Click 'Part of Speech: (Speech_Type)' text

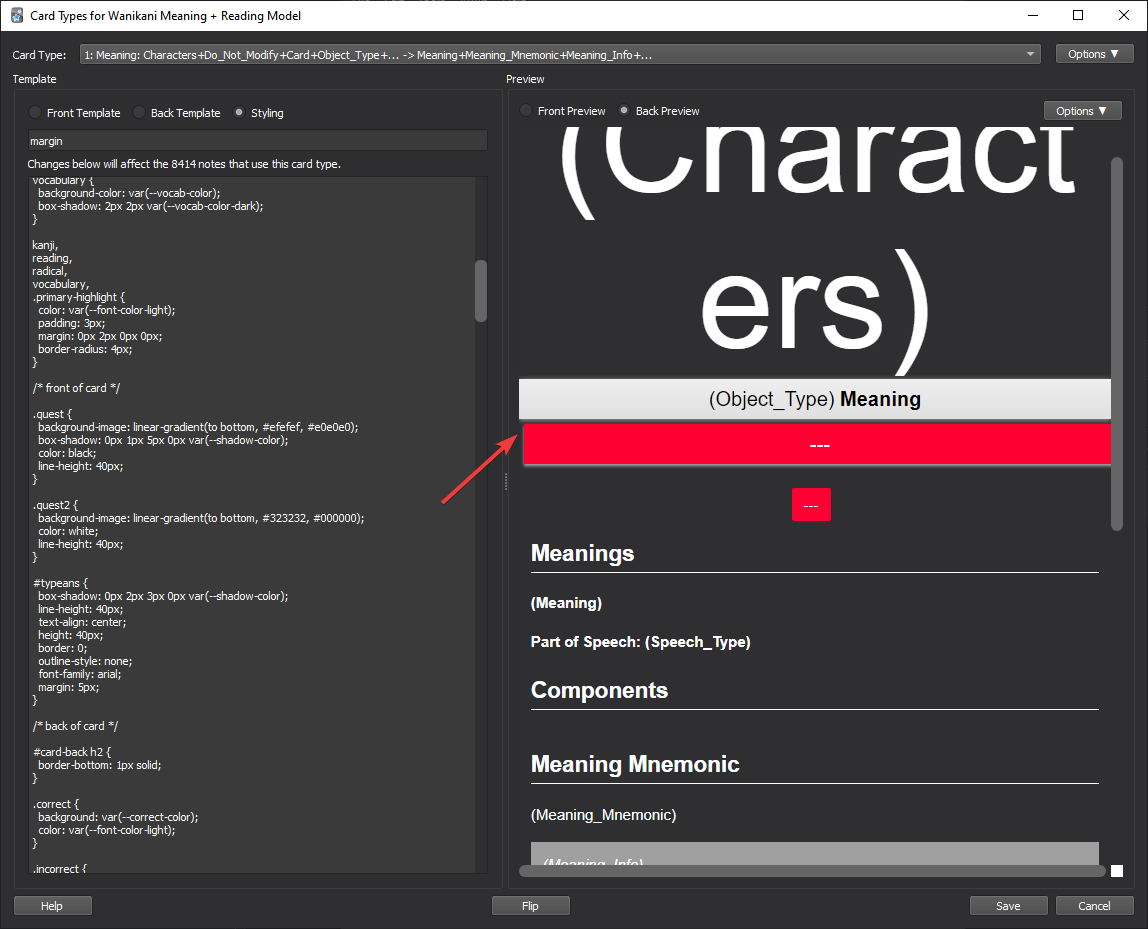pyautogui.click(x=641, y=642)
